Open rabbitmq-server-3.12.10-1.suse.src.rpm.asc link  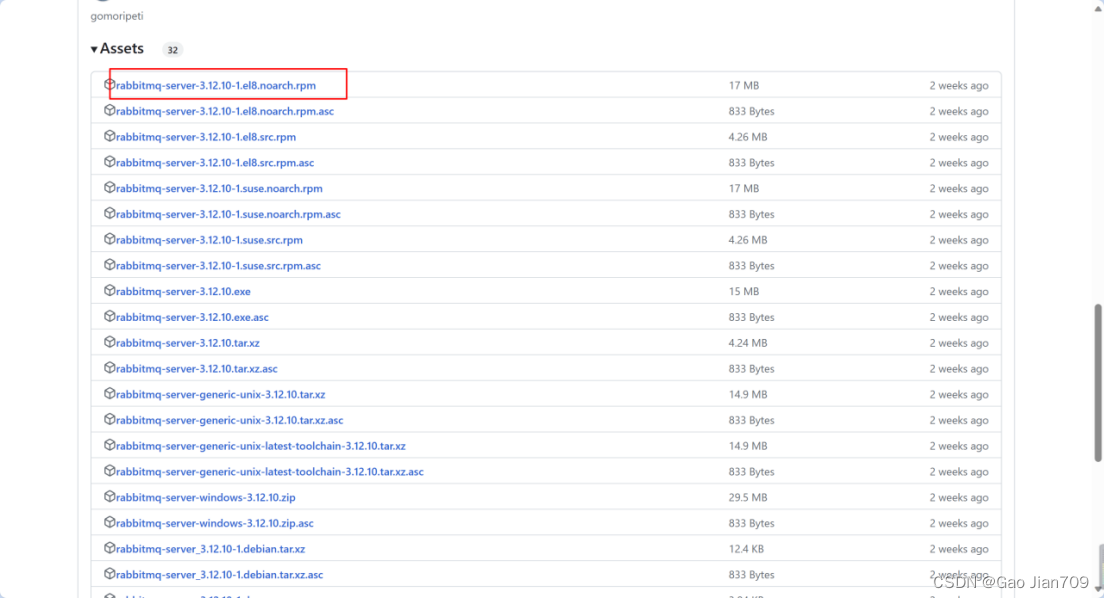point(218,266)
